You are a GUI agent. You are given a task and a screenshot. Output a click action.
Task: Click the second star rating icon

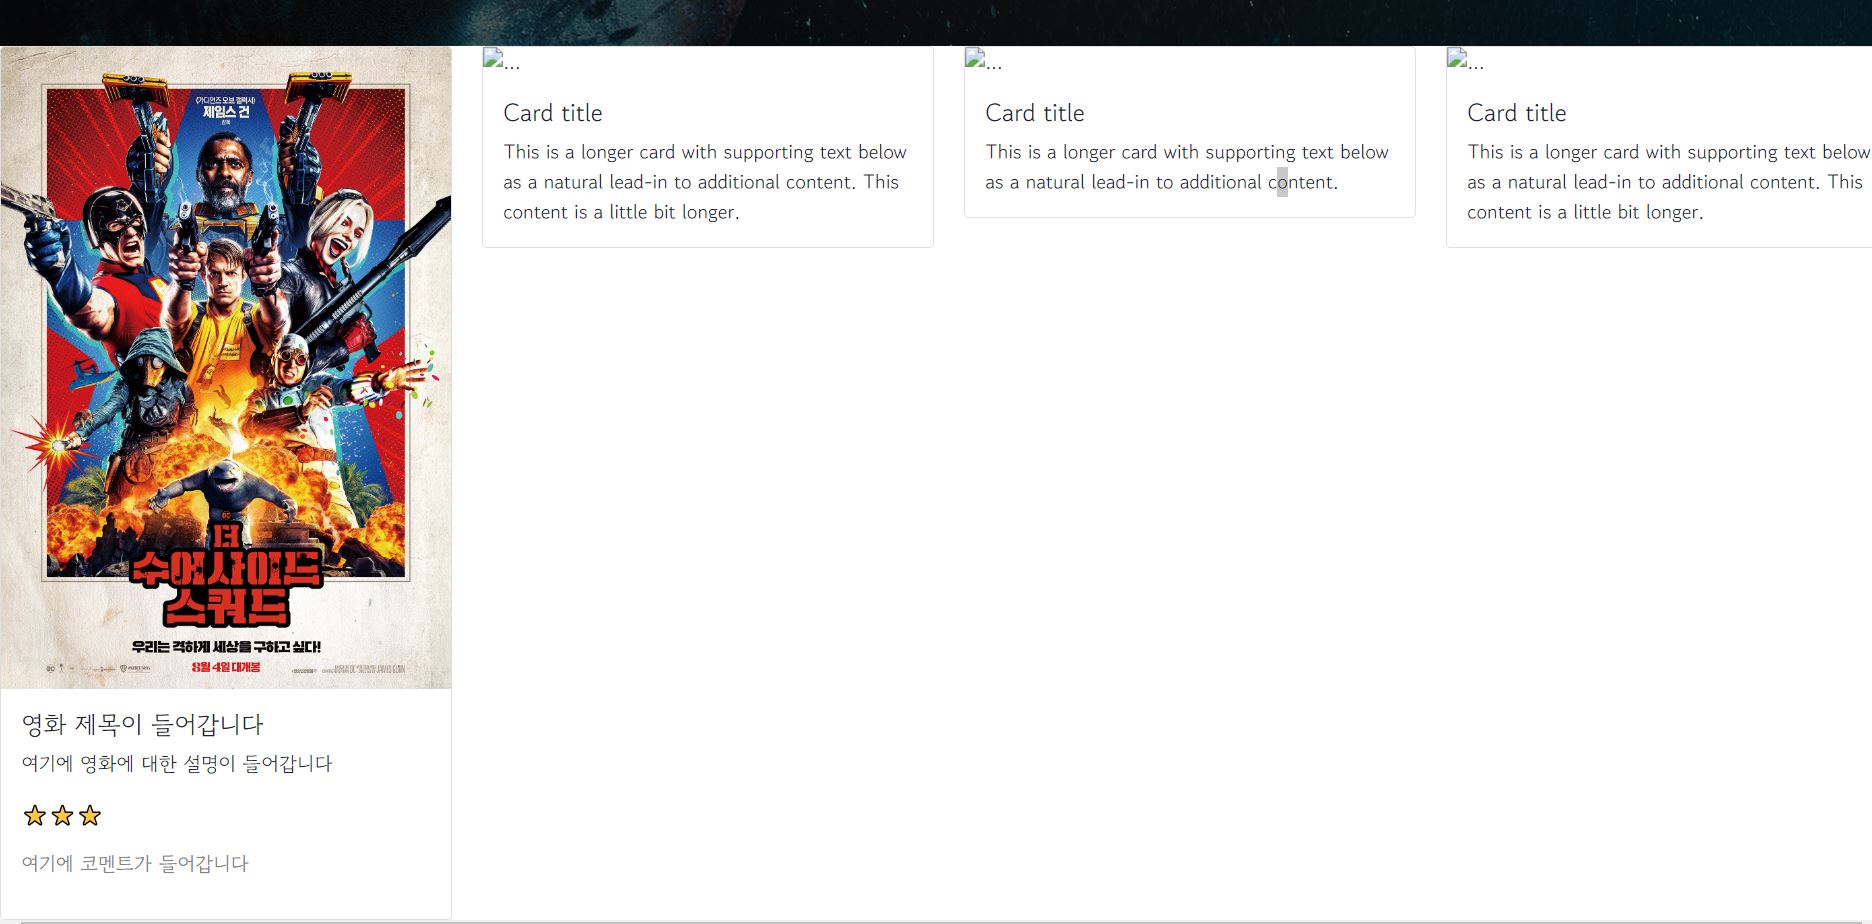tap(62, 816)
